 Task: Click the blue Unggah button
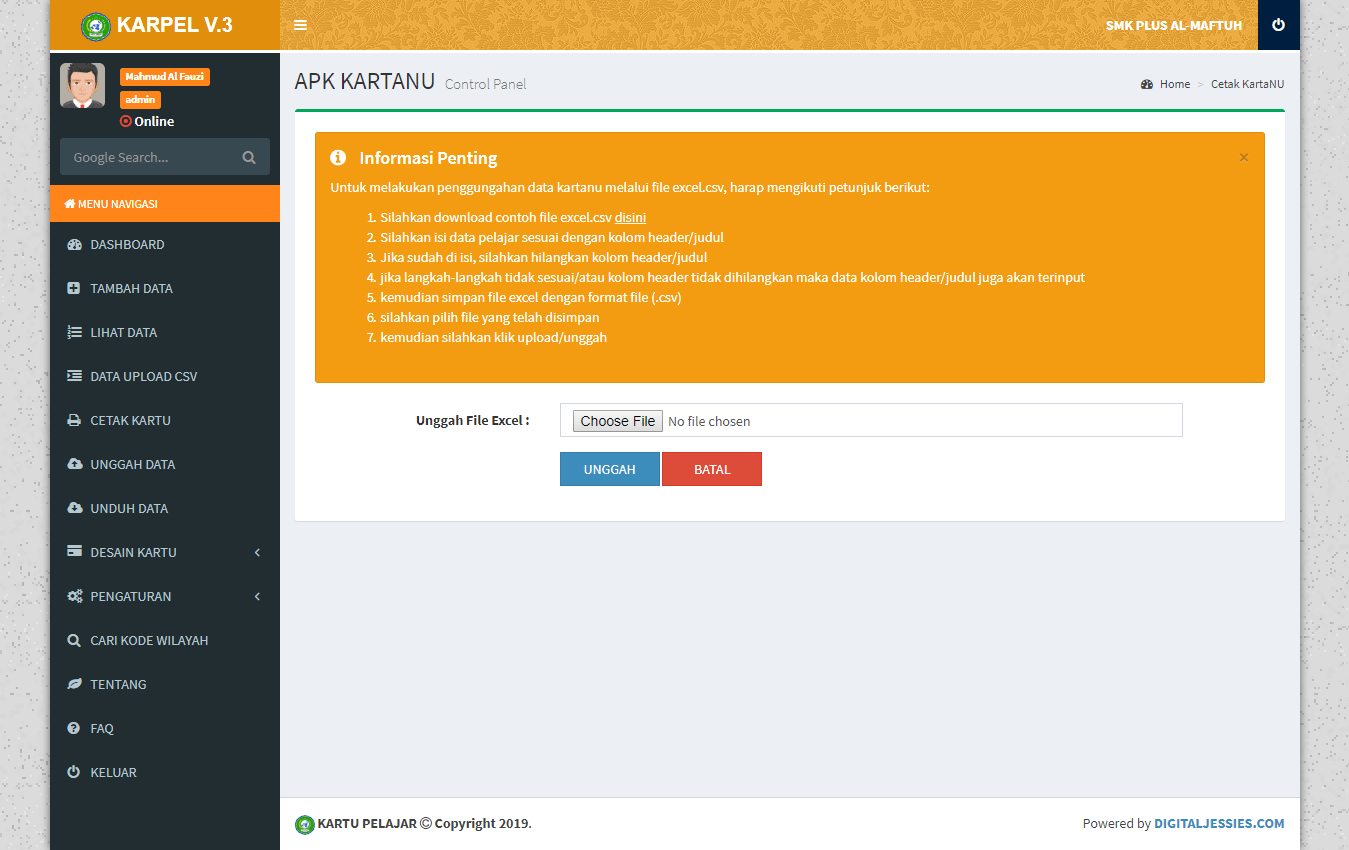coord(609,469)
